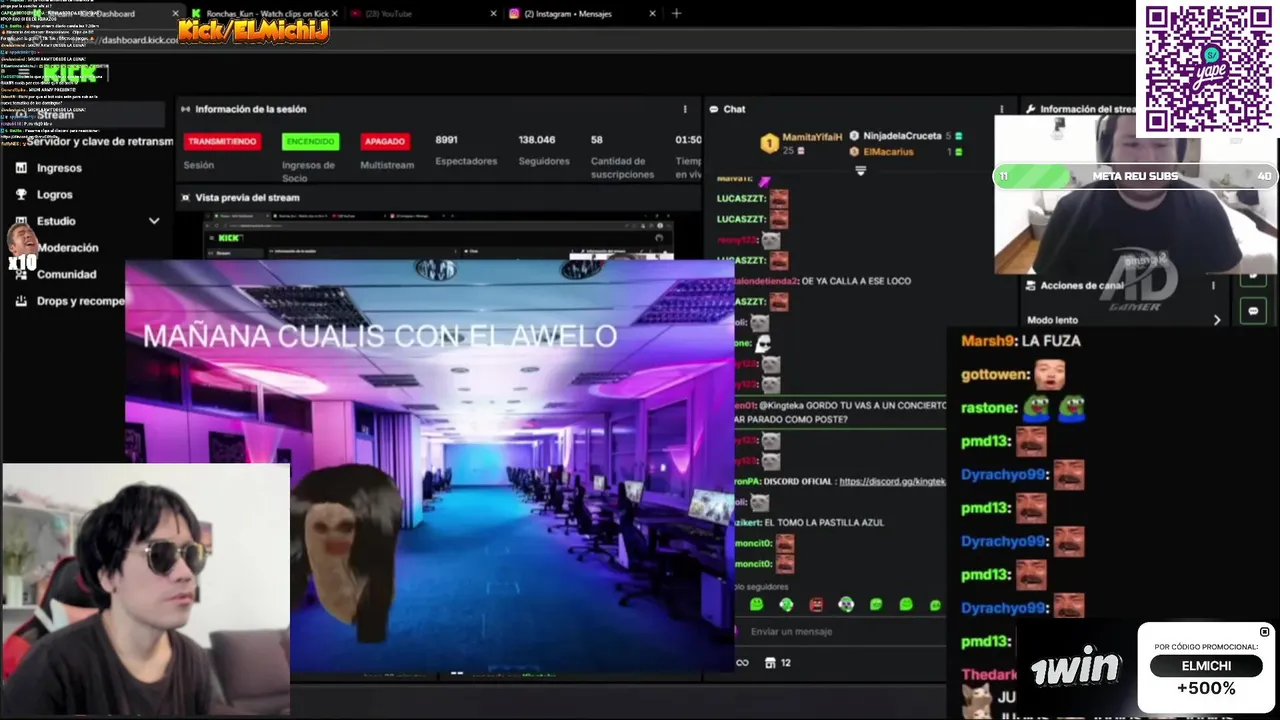This screenshot has width=1280, height=720.
Task: Click the Vista previa del stream icon
Action: [x=185, y=198]
